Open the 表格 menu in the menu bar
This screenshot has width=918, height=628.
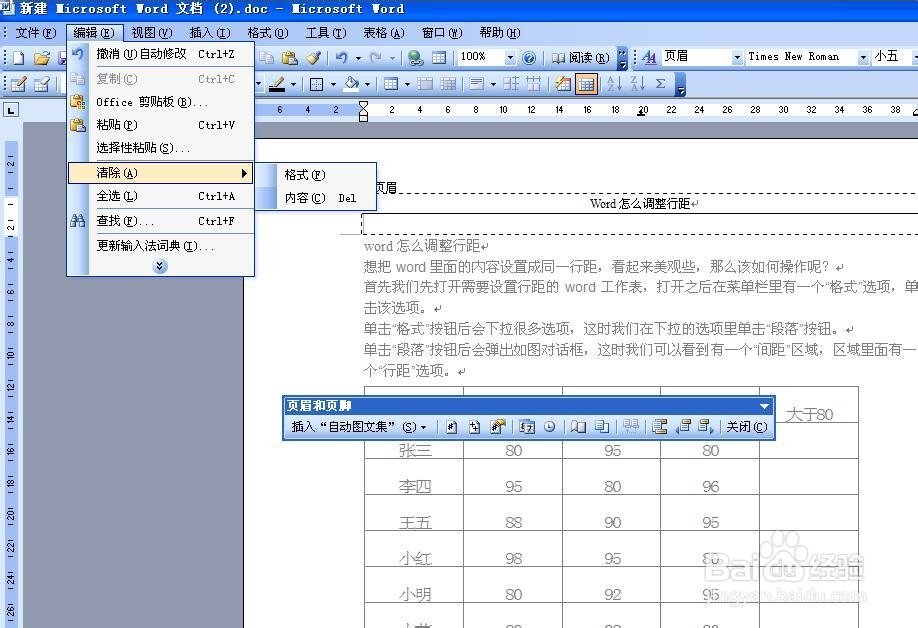[x=383, y=32]
